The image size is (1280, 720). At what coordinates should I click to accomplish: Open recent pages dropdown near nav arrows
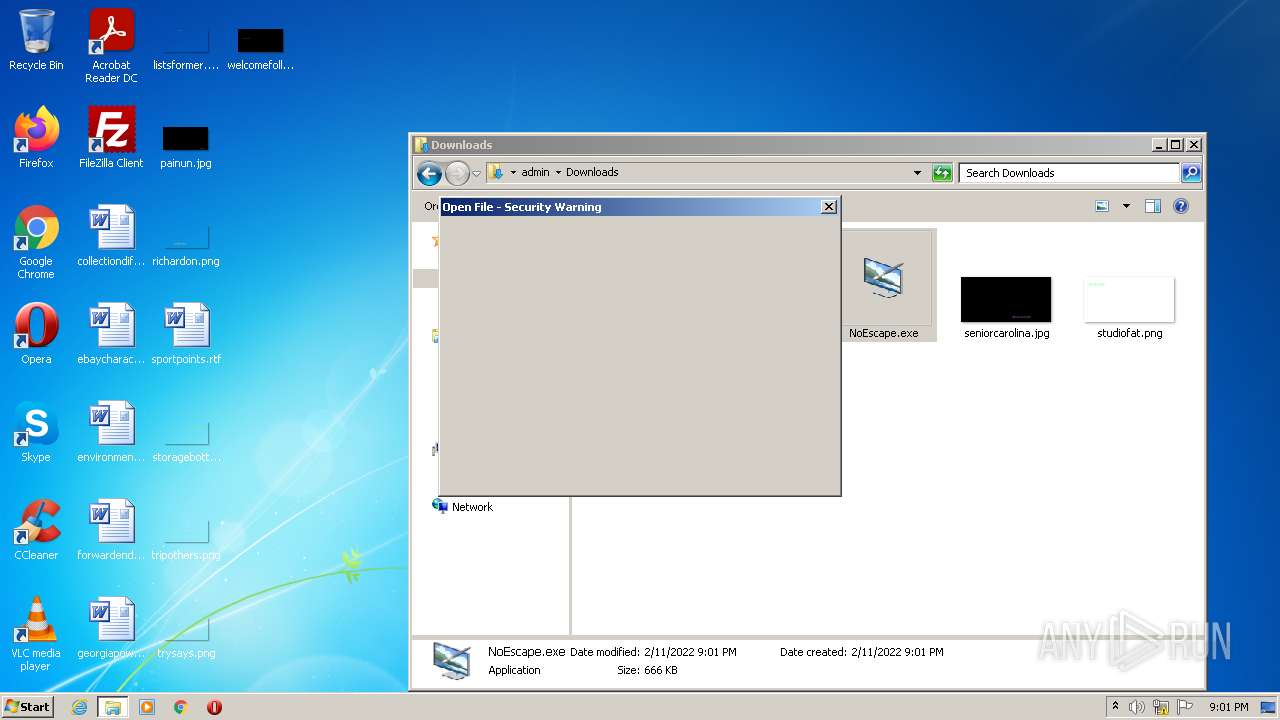pyautogui.click(x=477, y=174)
